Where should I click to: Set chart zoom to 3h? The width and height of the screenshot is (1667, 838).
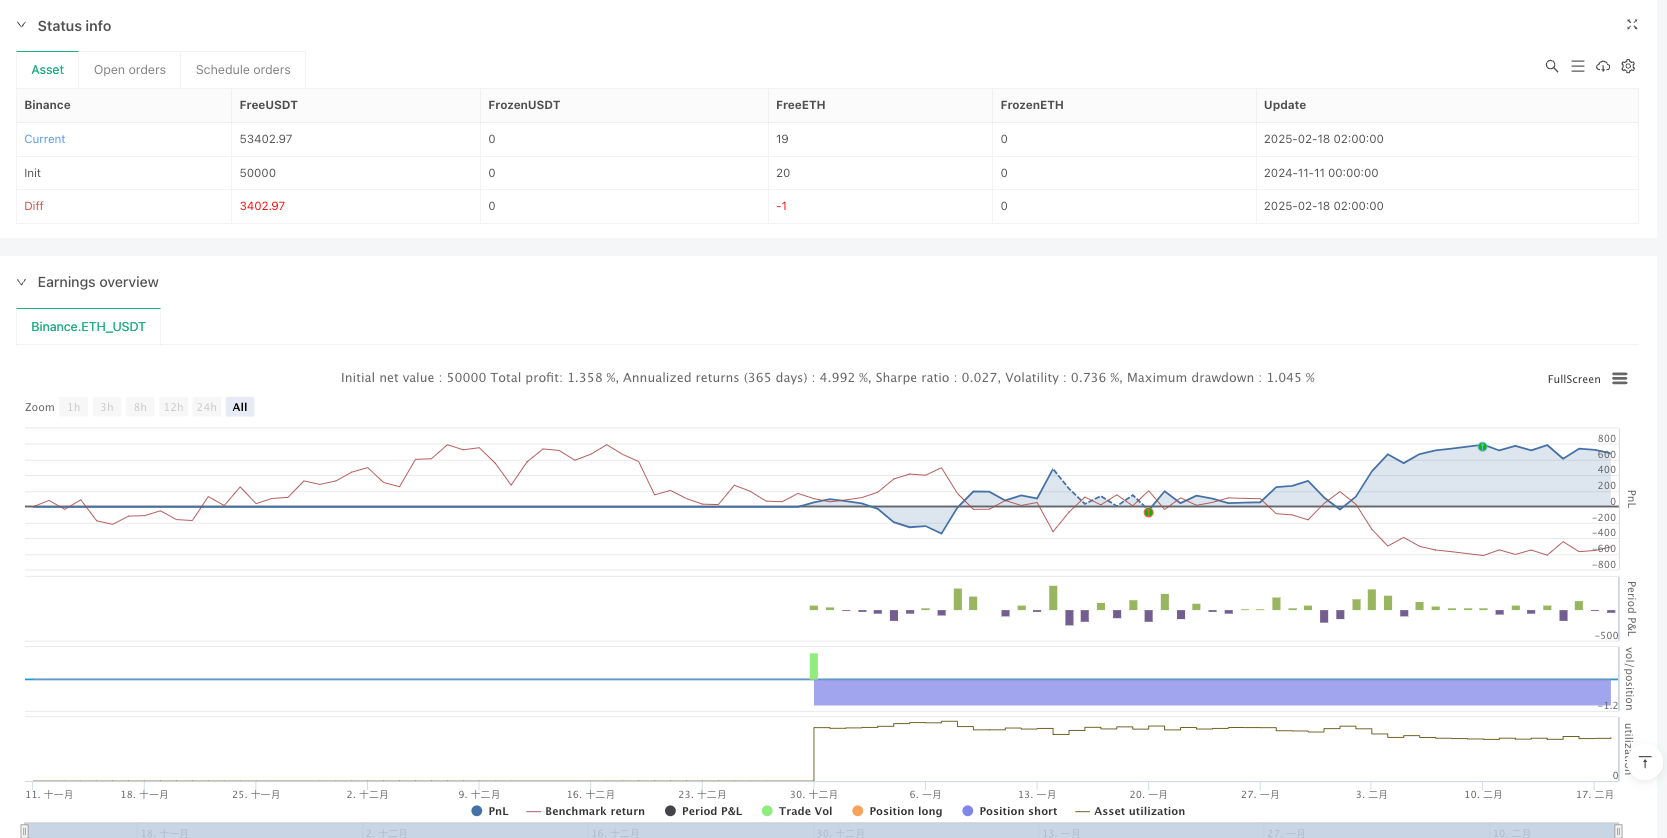click(107, 407)
